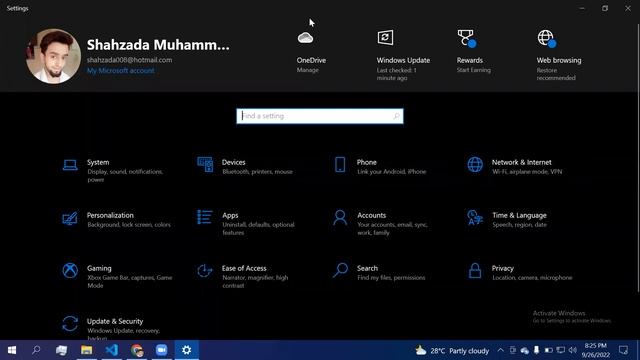The image size is (640, 360).
Task: Click the Accounts heading text
Action: 371,215
